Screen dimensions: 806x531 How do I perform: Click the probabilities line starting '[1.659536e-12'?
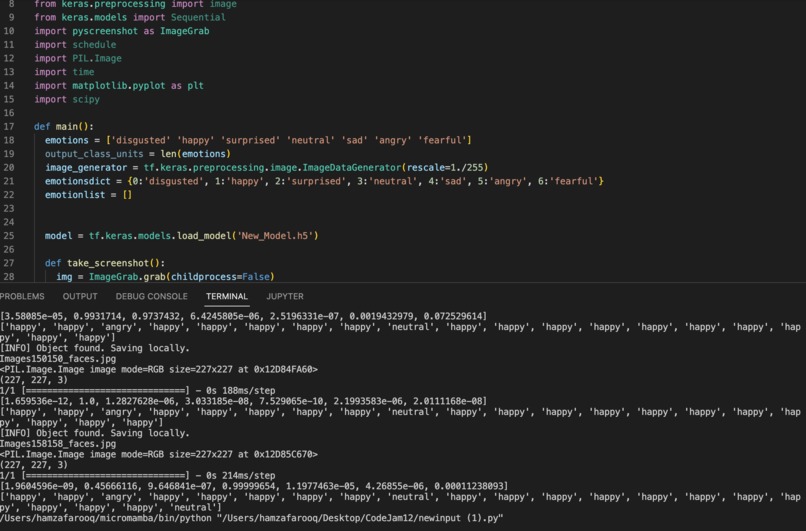click(x=244, y=401)
